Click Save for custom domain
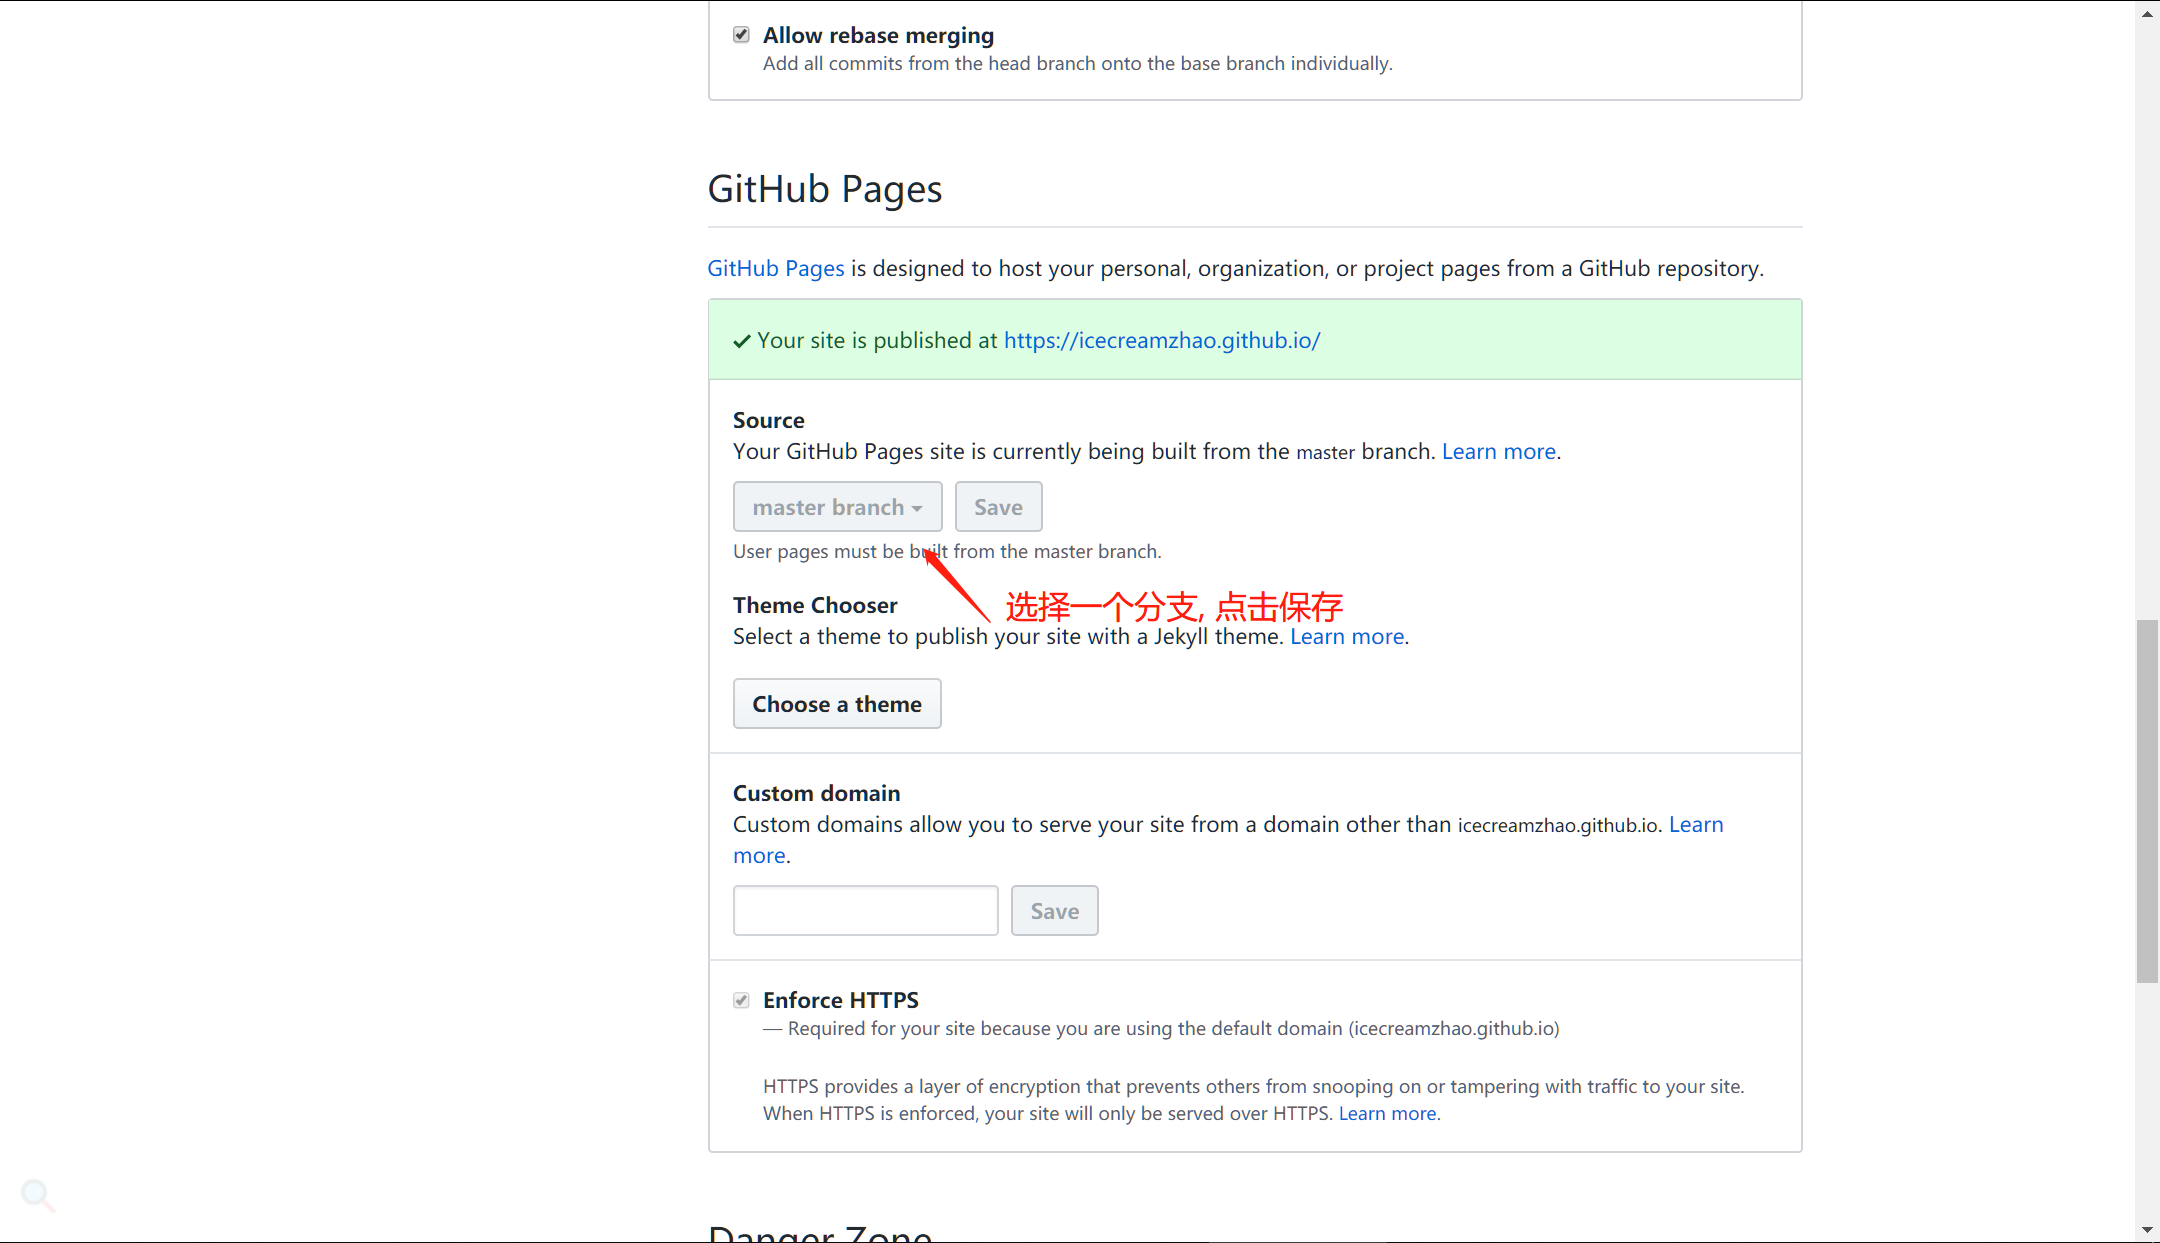This screenshot has height=1243, width=2160. coord(1055,911)
